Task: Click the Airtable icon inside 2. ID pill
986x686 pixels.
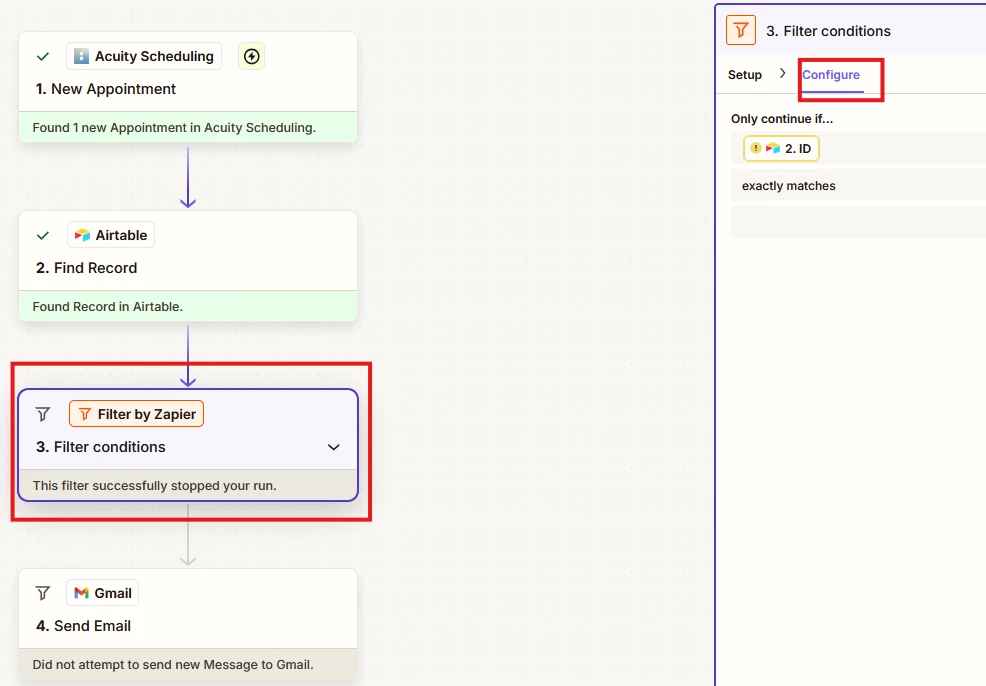Action: pyautogui.click(x=773, y=148)
